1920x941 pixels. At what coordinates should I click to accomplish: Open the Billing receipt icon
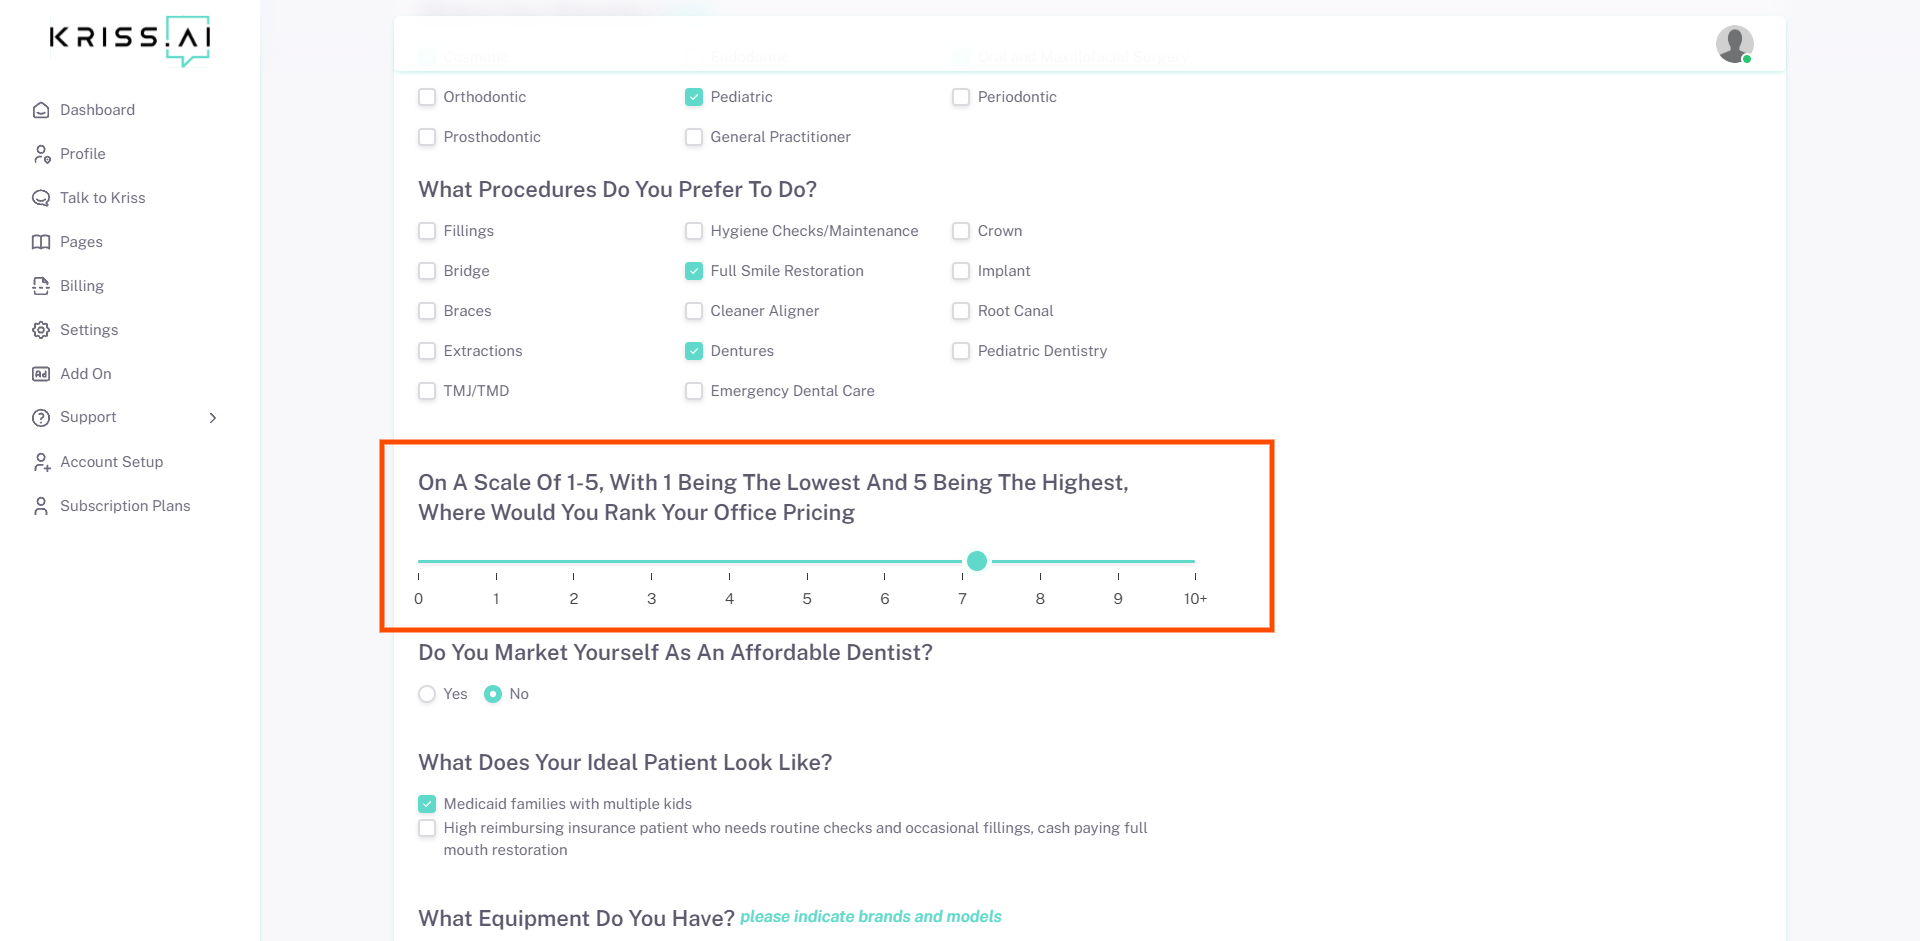(41, 286)
